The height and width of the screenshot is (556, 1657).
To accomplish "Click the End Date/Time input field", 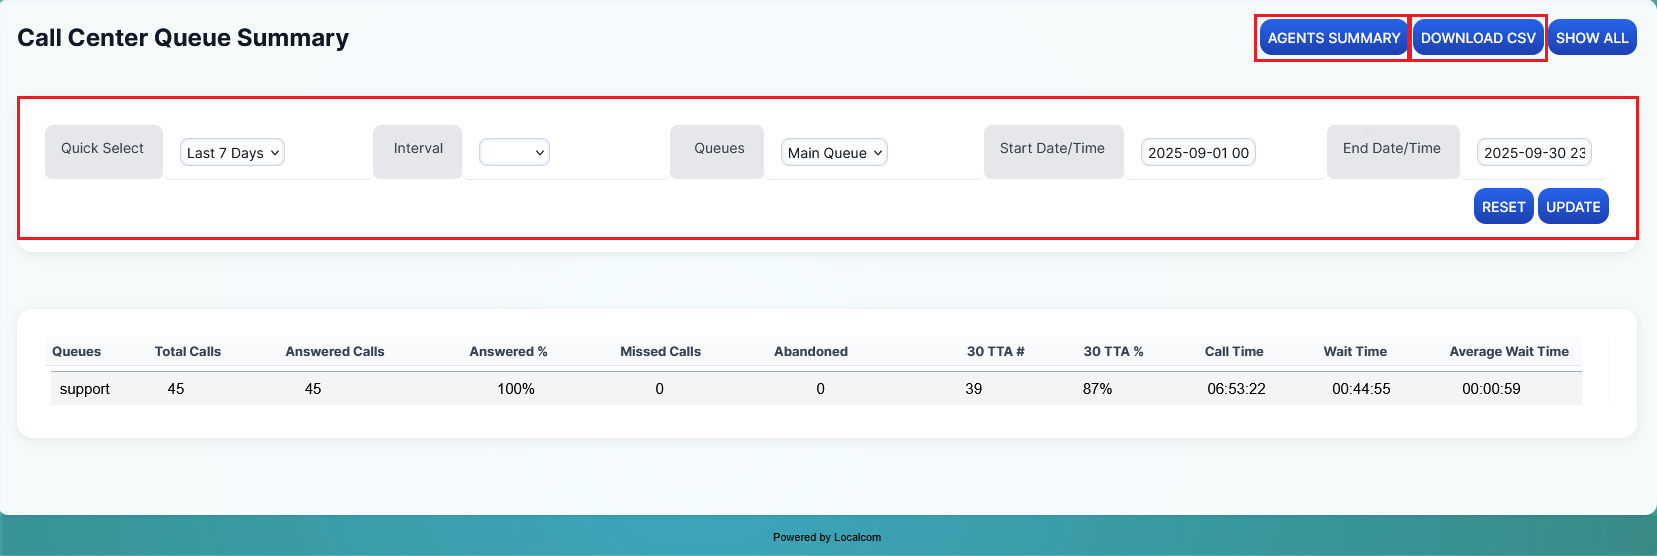I will (1533, 153).
